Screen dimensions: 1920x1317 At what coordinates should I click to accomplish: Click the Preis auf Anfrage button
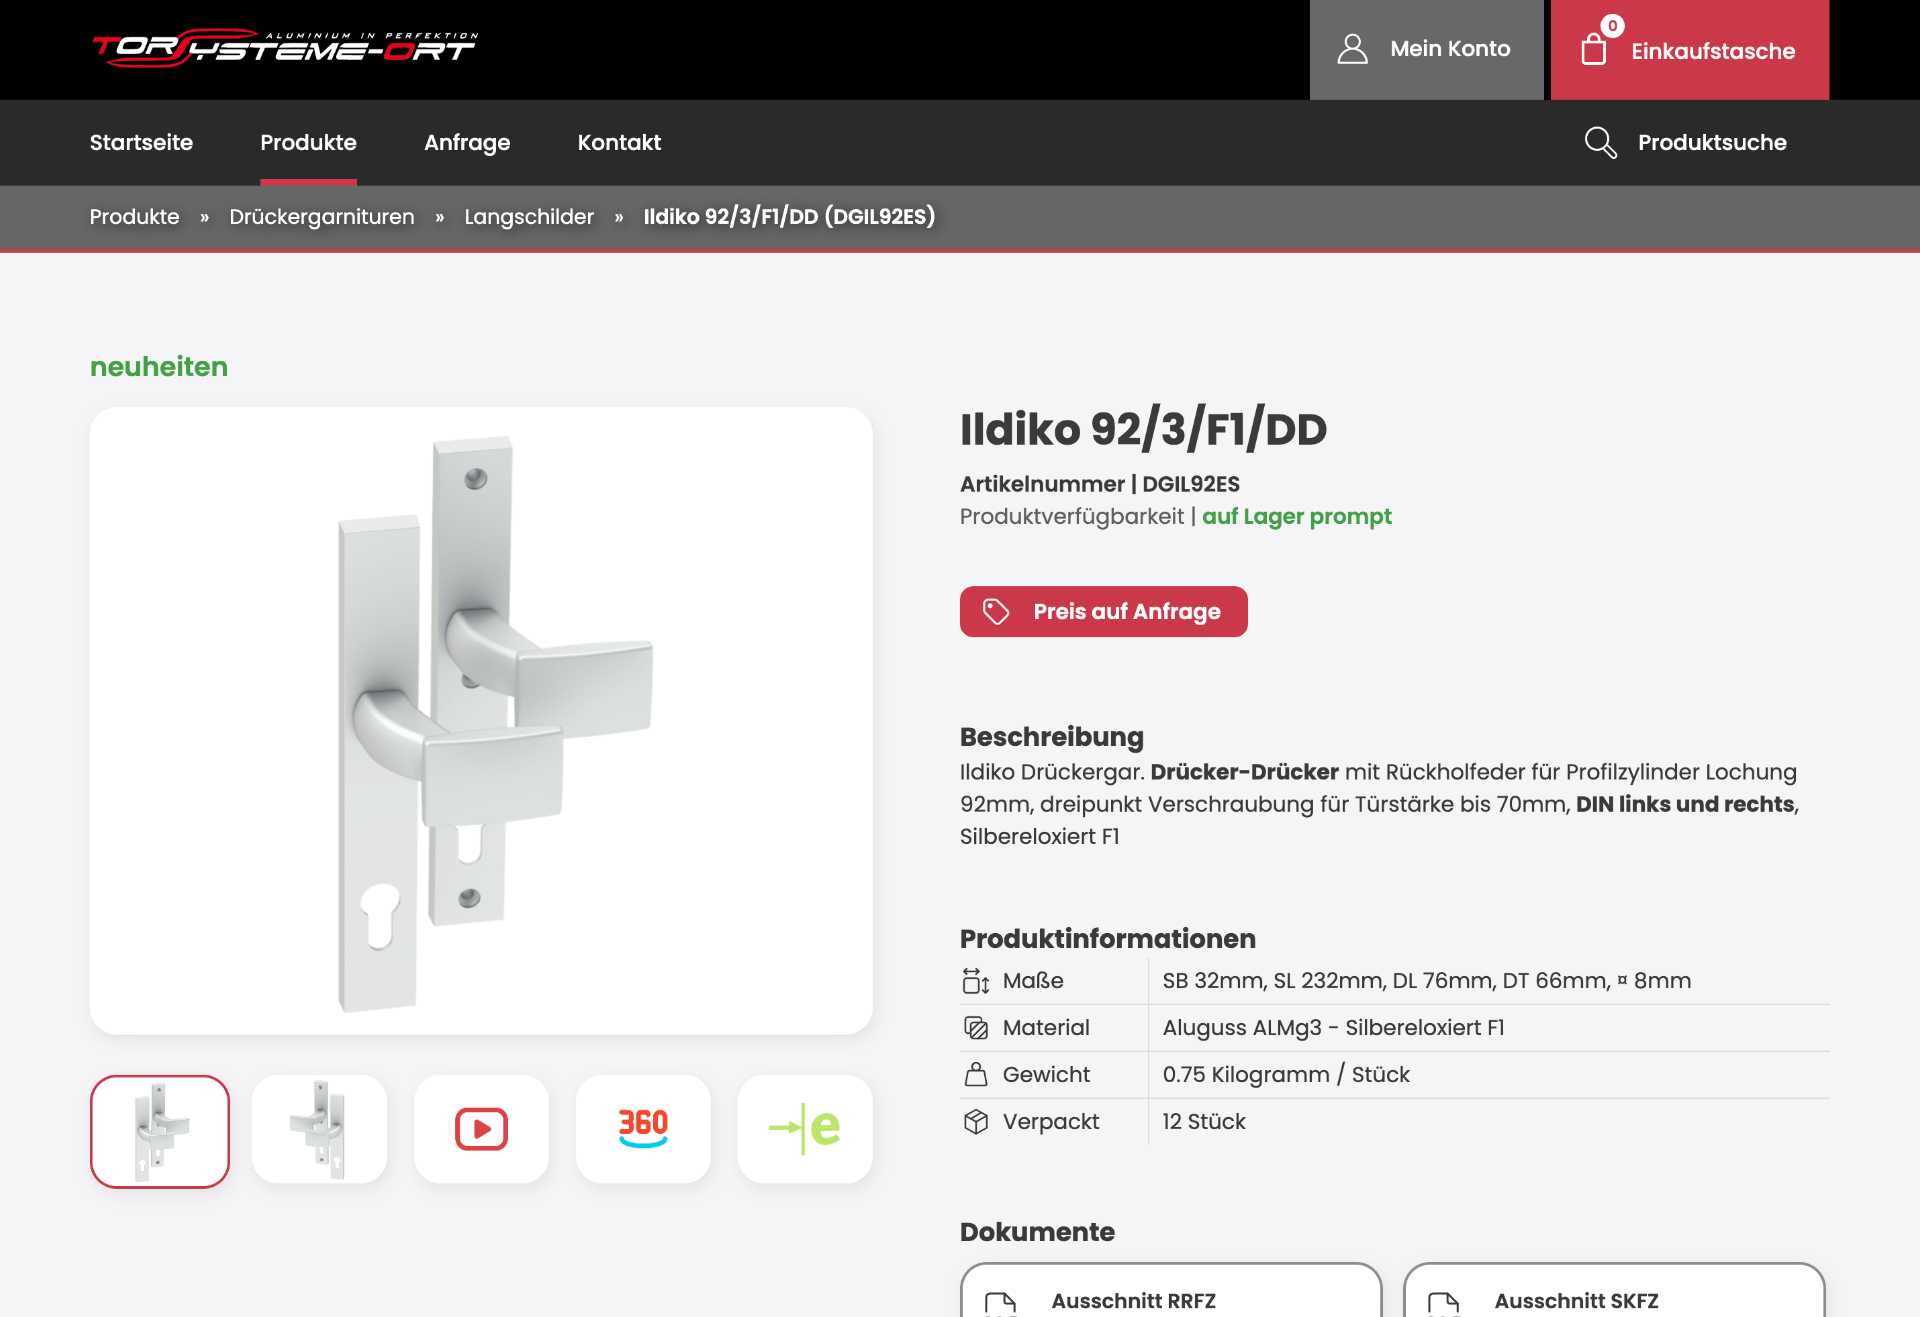1104,611
